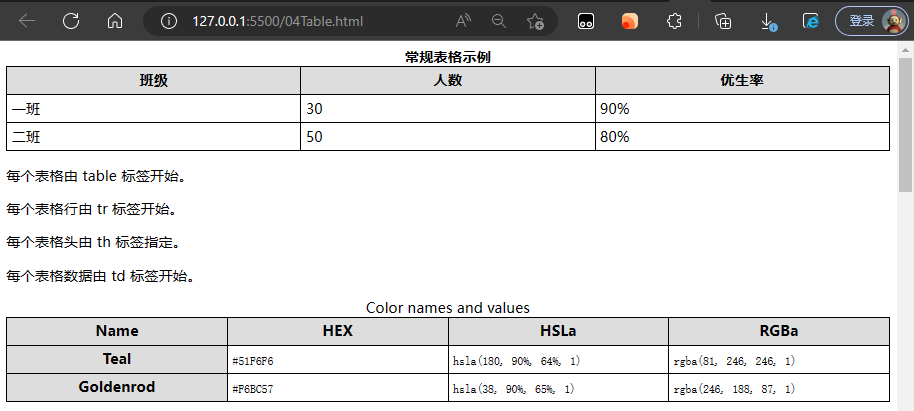The width and height of the screenshot is (914, 411).
Task: Click the cell showing 90%
Action: click(x=742, y=108)
